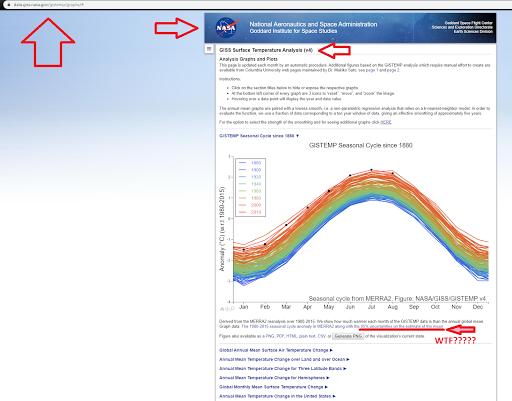Open GISS Surface Temperature Analysis (v4) heading
512x401 pixels.
(266, 50)
